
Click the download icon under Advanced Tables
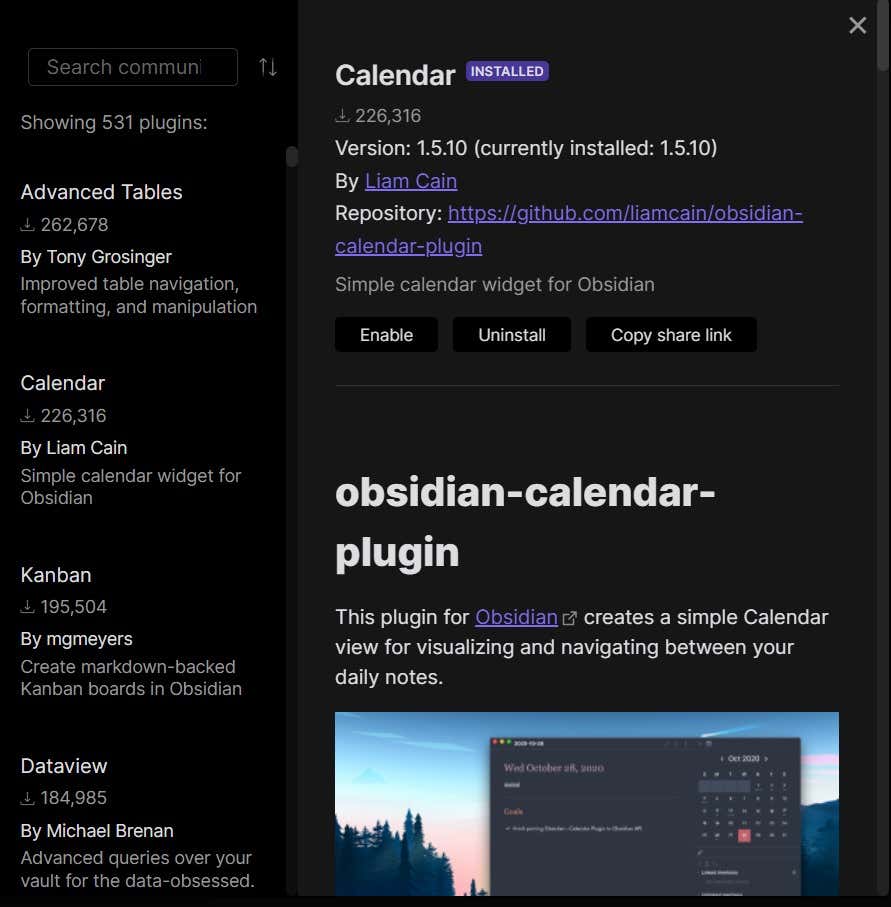click(28, 225)
